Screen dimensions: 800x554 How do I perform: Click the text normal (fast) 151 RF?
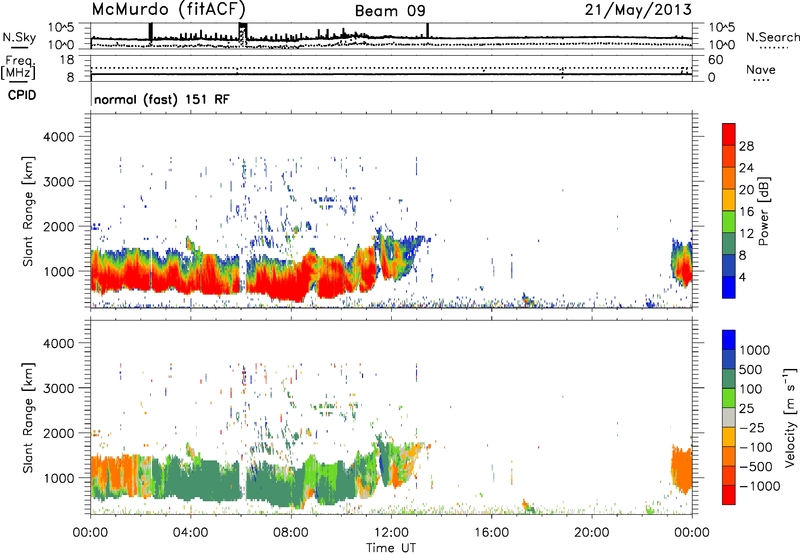click(x=162, y=99)
